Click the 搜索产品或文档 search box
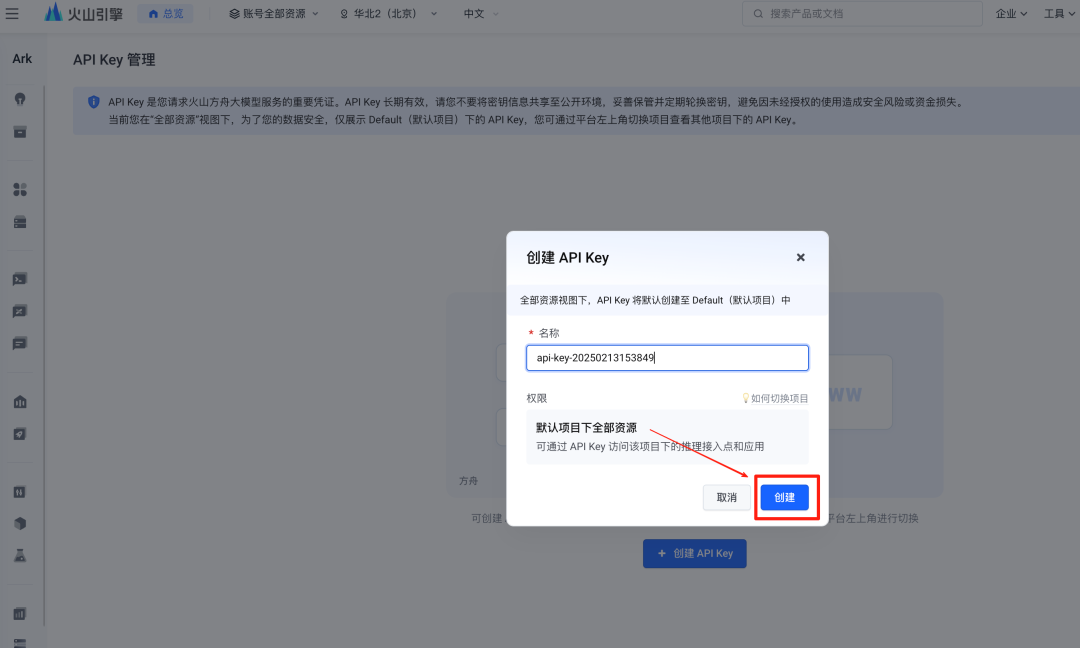The image size is (1080, 648). (x=862, y=14)
